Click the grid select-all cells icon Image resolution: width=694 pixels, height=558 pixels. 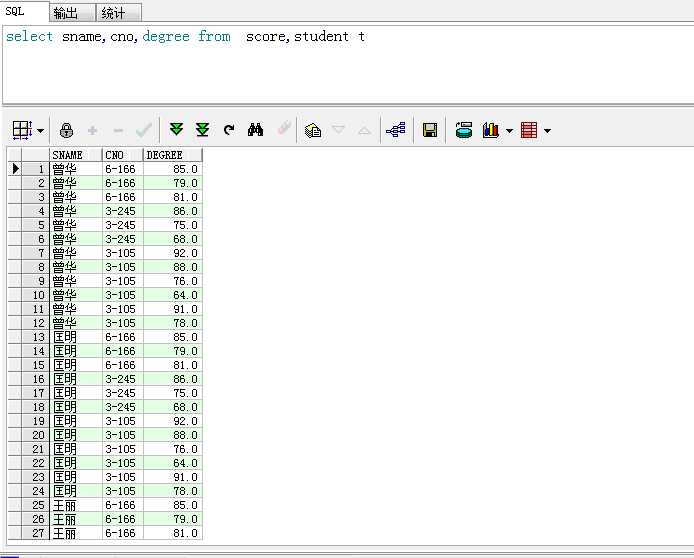[22, 131]
